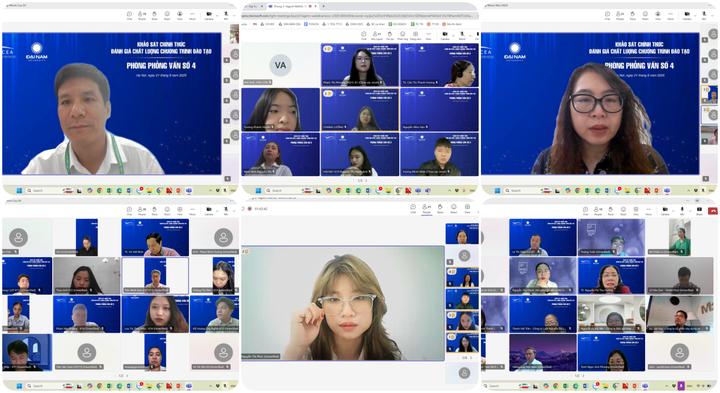Select the VA avatar participant tile
The image size is (720, 393).
click(281, 64)
